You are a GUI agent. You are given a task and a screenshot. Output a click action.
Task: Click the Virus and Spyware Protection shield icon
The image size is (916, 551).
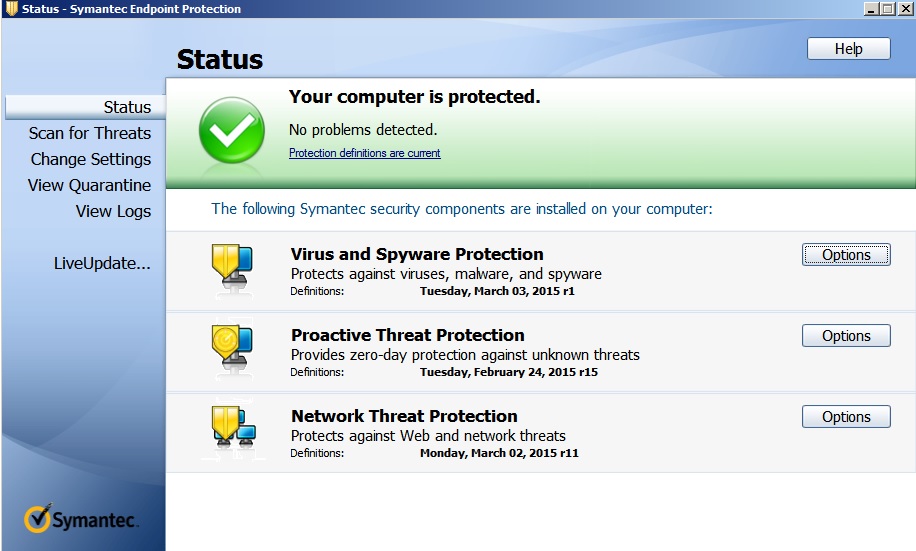click(x=232, y=268)
